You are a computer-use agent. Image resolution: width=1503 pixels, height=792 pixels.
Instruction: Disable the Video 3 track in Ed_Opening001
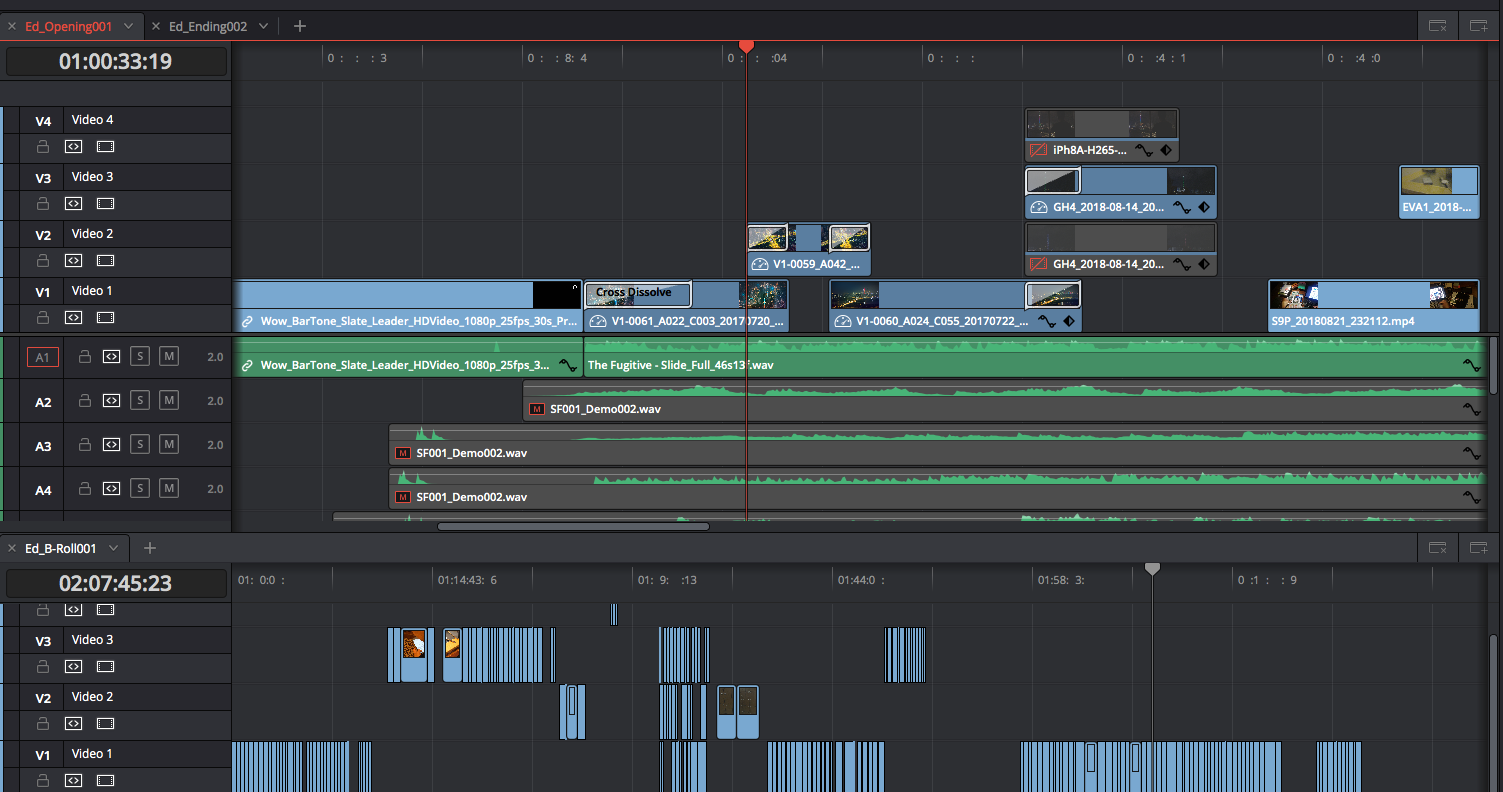(105, 204)
